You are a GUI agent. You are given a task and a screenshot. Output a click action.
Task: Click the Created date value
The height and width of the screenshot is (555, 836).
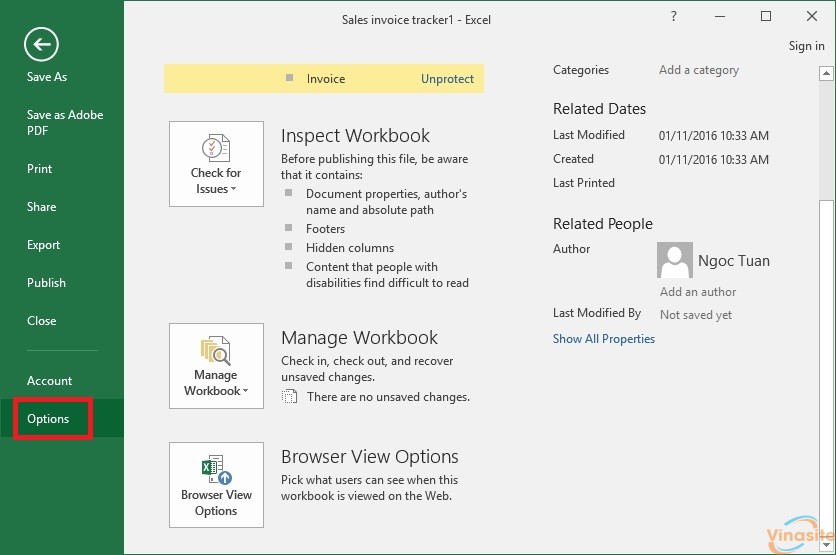coord(713,159)
